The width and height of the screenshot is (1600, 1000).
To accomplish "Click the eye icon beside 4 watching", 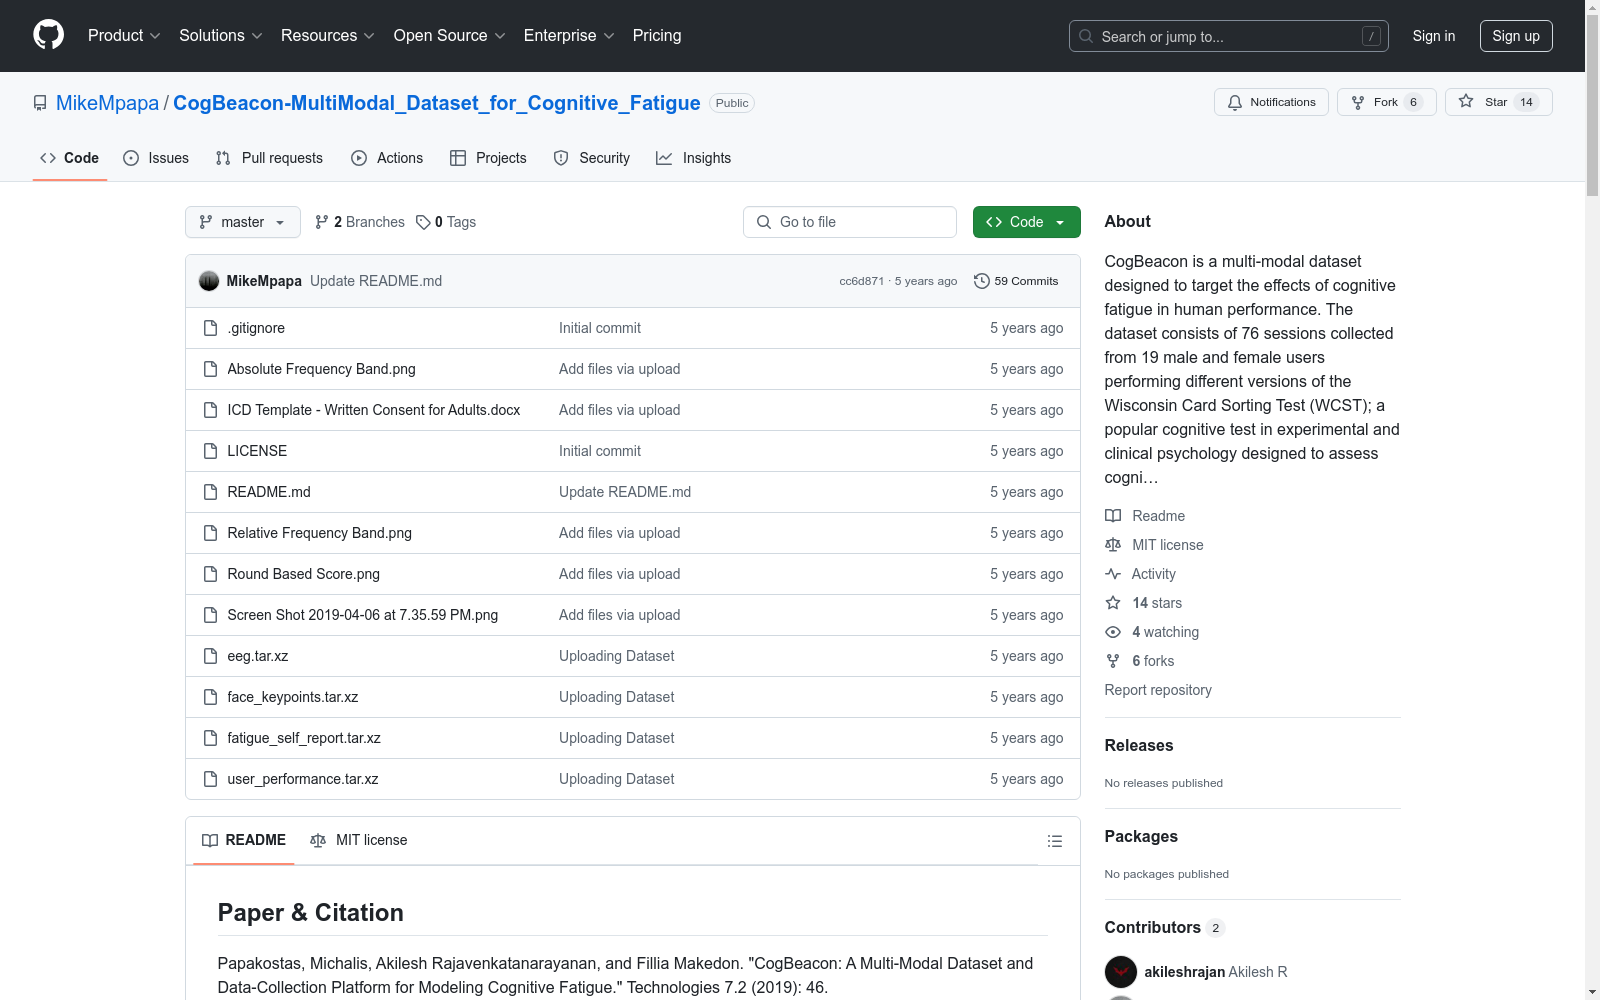I will (1113, 632).
